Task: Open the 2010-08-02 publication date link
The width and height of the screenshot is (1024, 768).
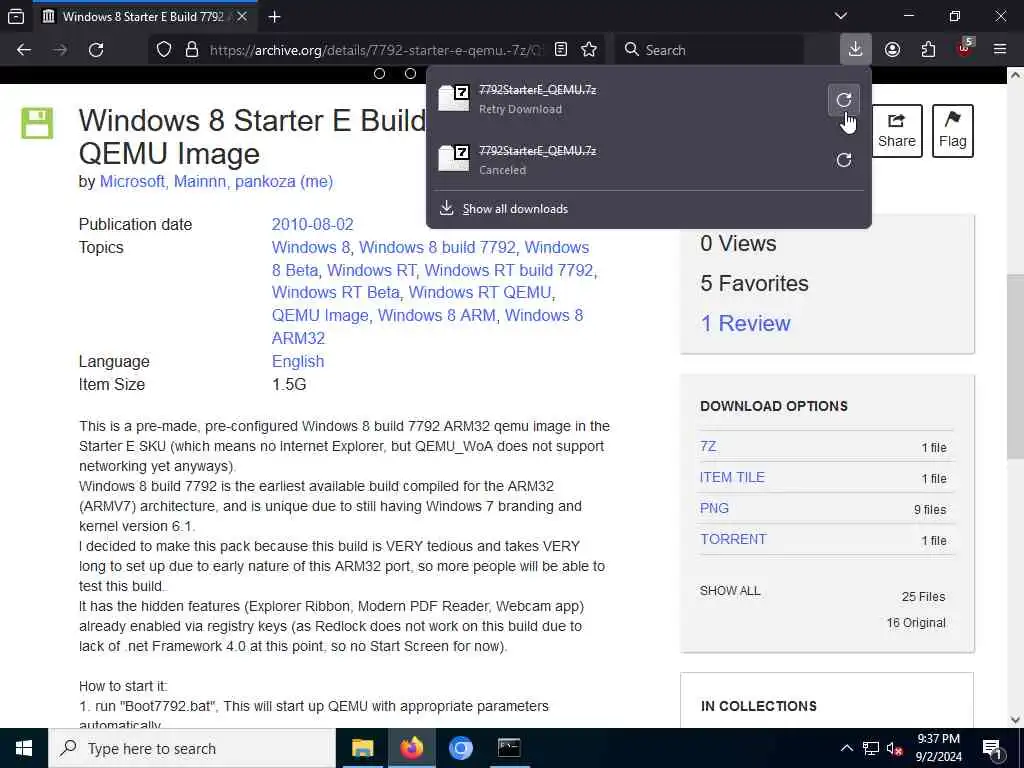Action: pyautogui.click(x=312, y=224)
